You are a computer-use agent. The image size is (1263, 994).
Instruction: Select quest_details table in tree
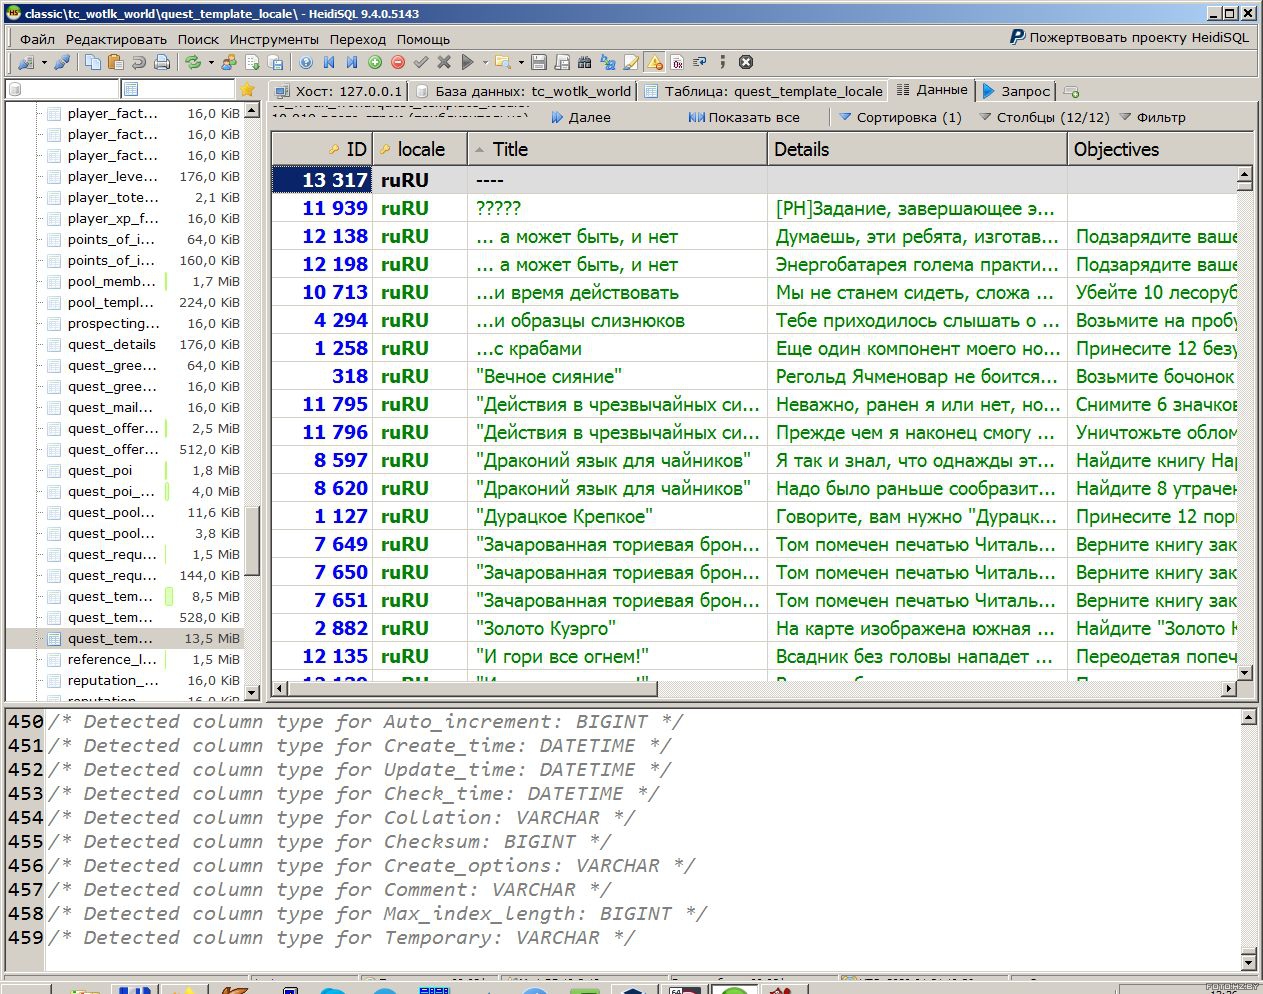112,344
